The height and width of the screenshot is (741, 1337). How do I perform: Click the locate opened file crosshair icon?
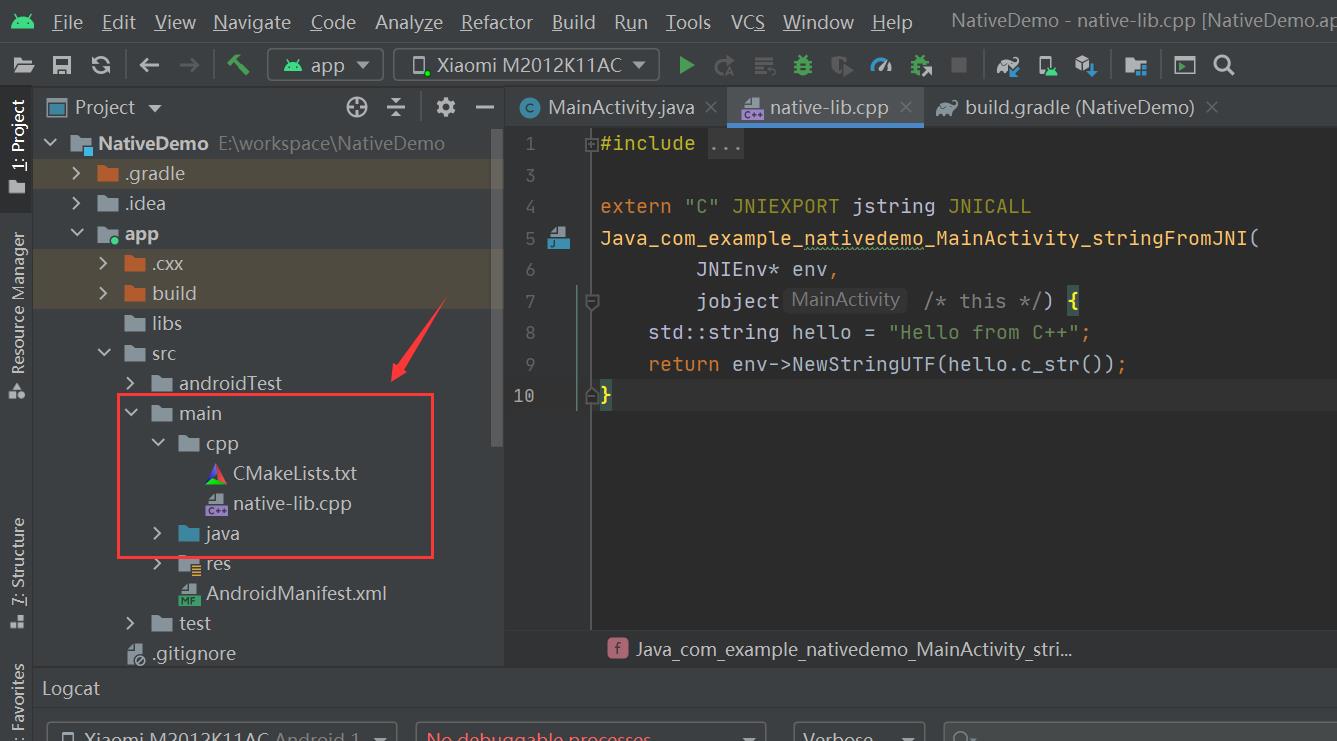tap(356, 107)
